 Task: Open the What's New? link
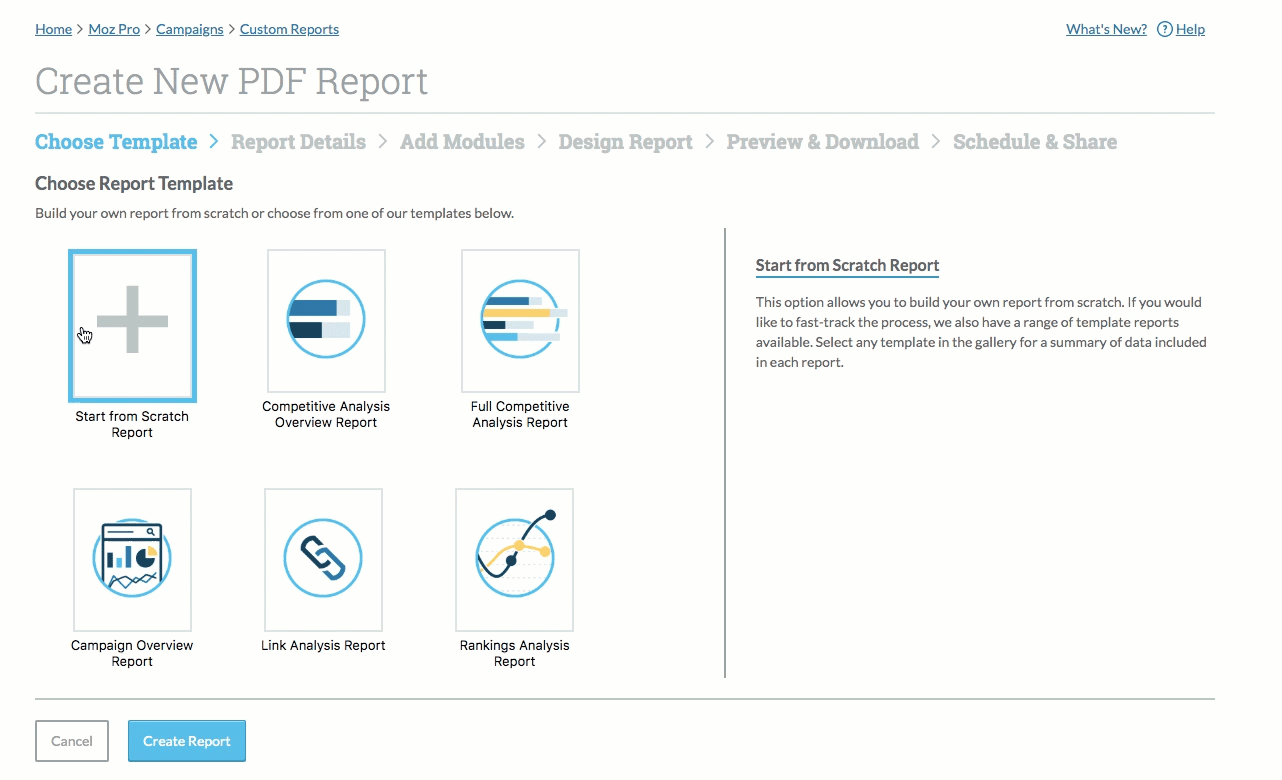(1106, 29)
